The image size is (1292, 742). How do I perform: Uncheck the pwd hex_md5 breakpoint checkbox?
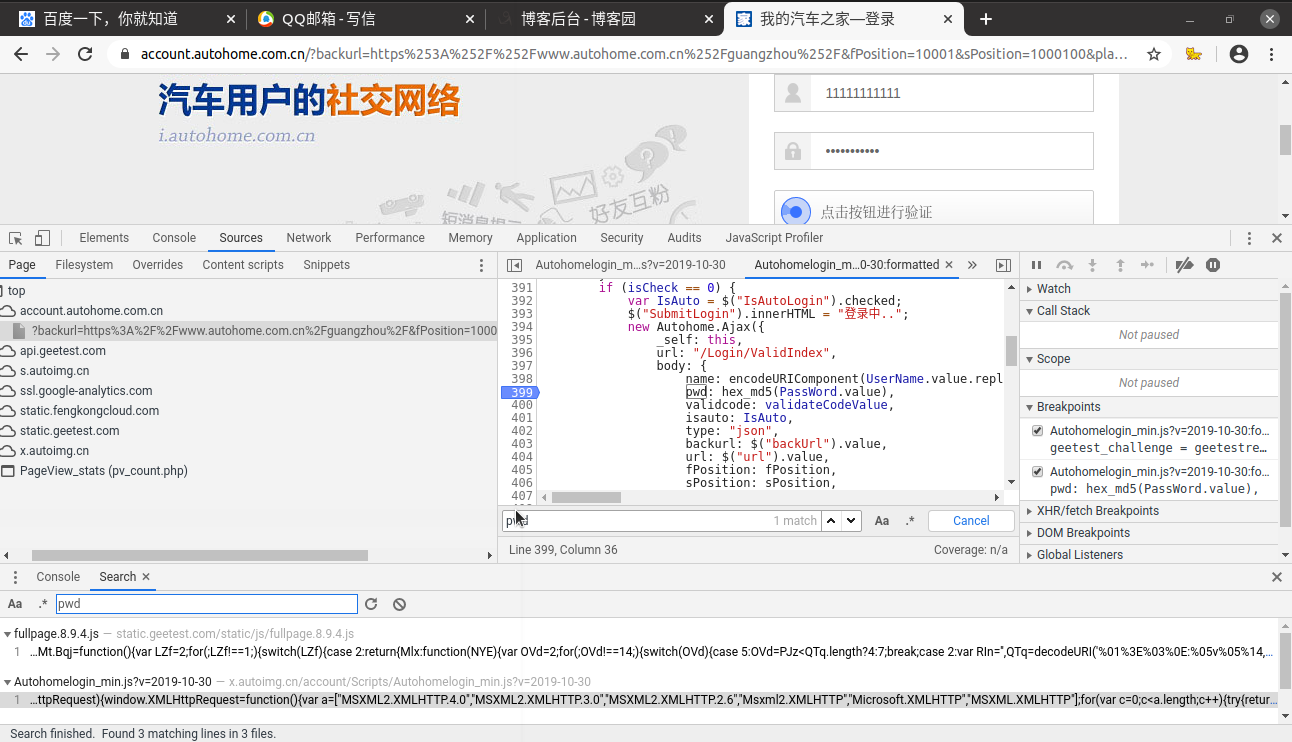tap(1037, 471)
